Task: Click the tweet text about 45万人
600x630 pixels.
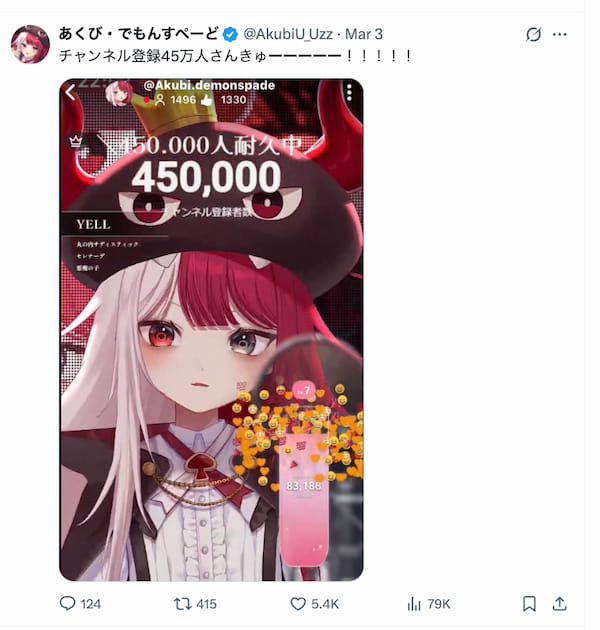Action: [235, 56]
